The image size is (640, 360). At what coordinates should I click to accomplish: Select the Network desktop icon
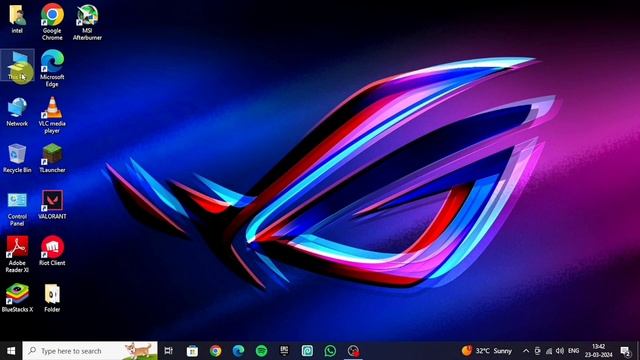coord(17,112)
